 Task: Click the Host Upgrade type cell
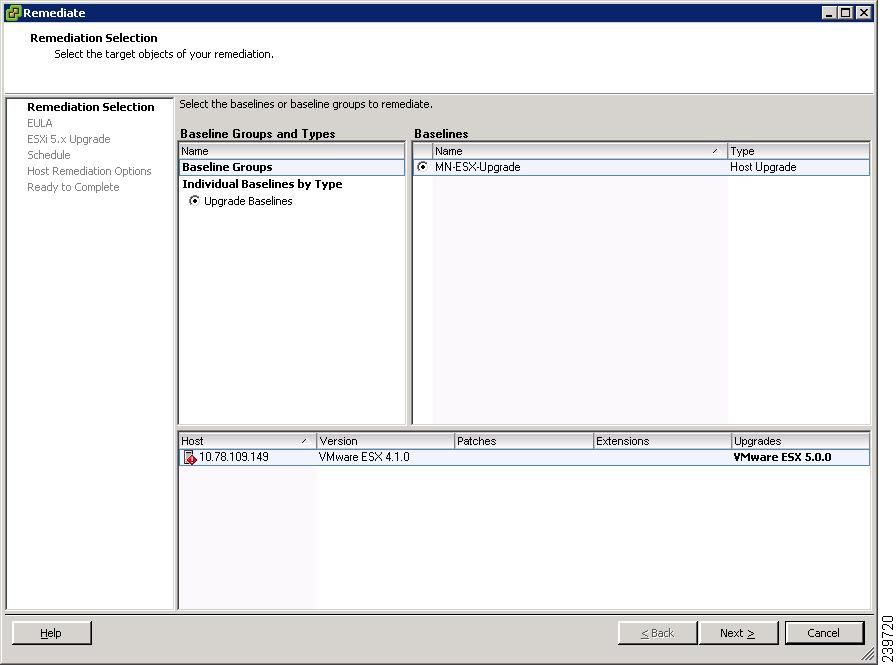pyautogui.click(x=763, y=167)
